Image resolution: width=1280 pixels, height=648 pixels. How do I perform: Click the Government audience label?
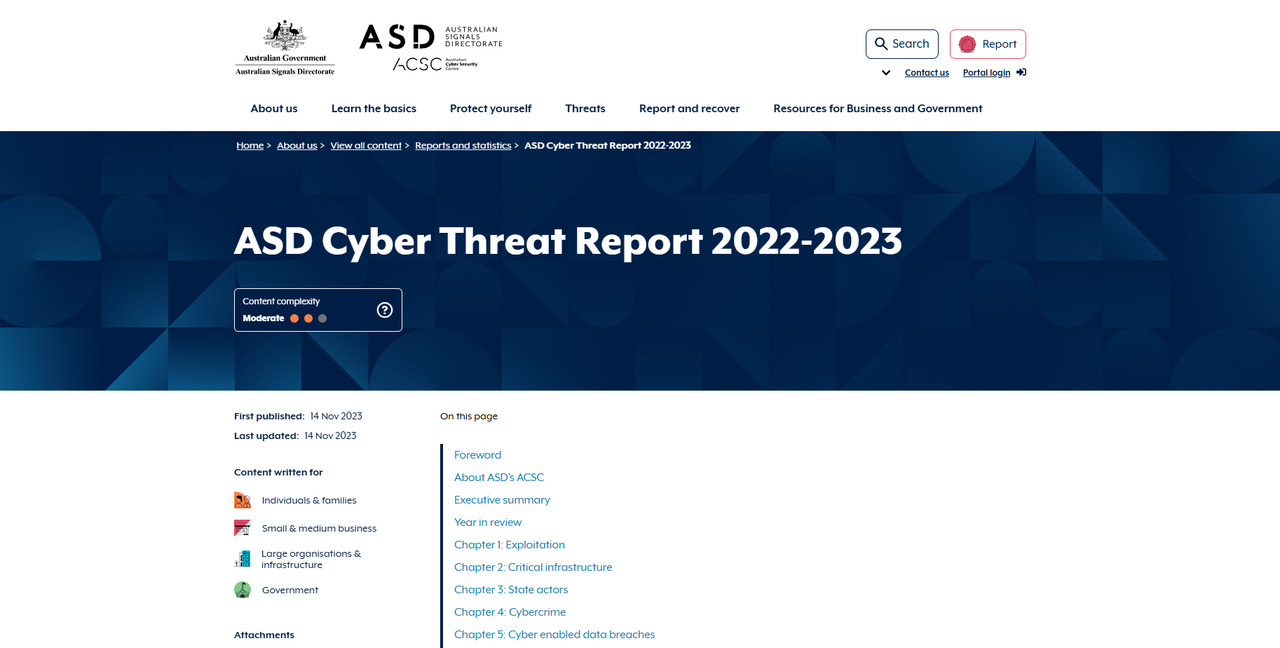(x=290, y=590)
